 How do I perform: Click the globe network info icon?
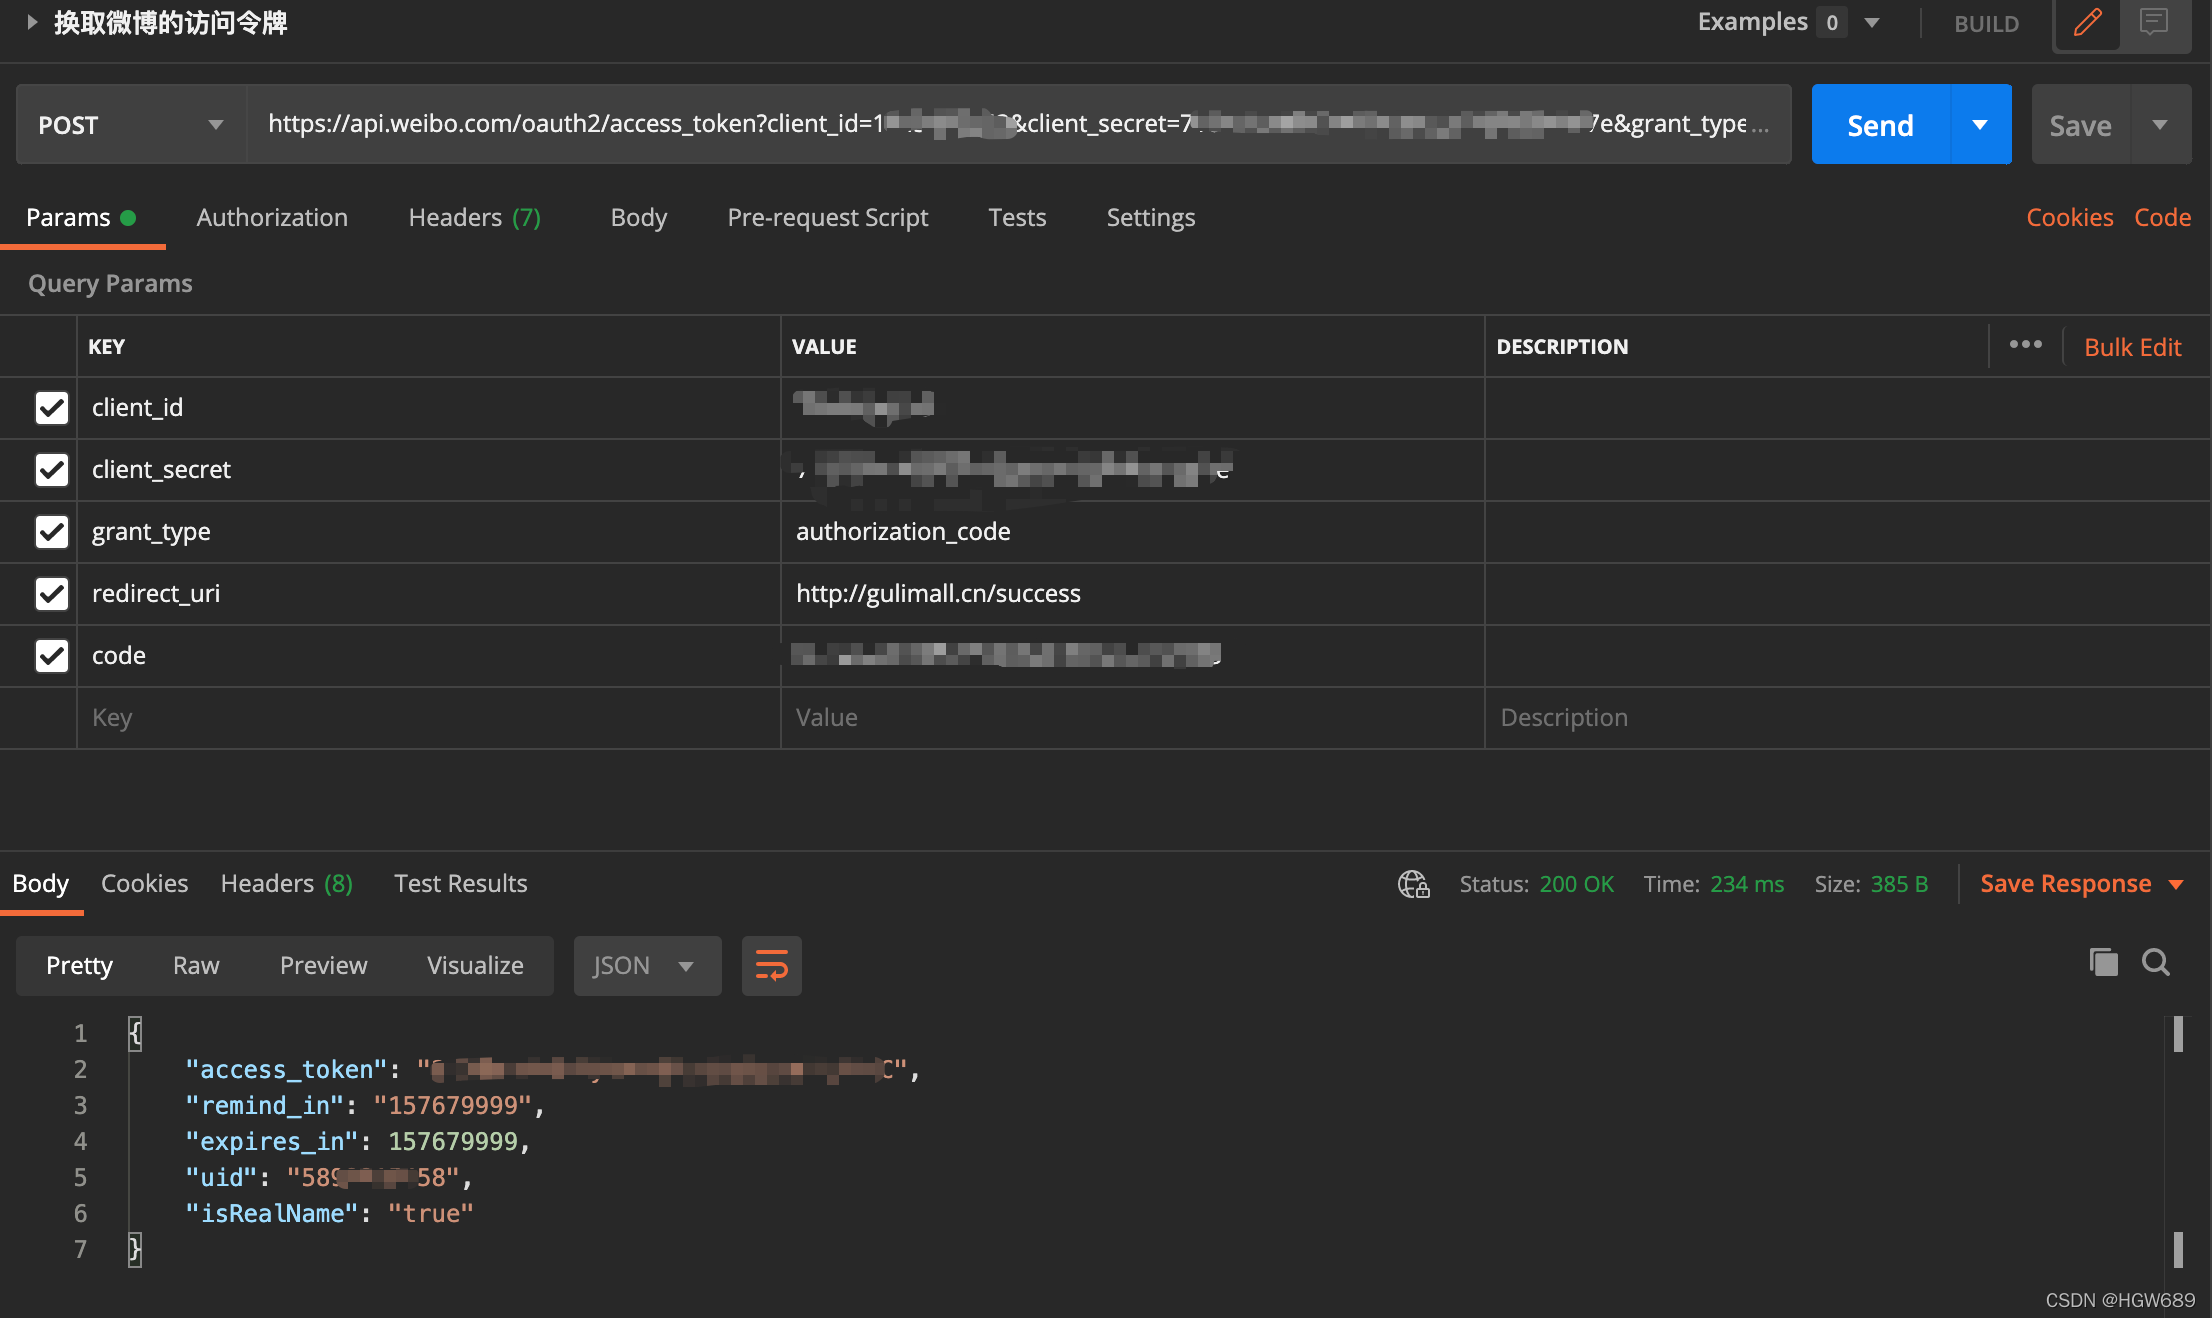click(1413, 884)
